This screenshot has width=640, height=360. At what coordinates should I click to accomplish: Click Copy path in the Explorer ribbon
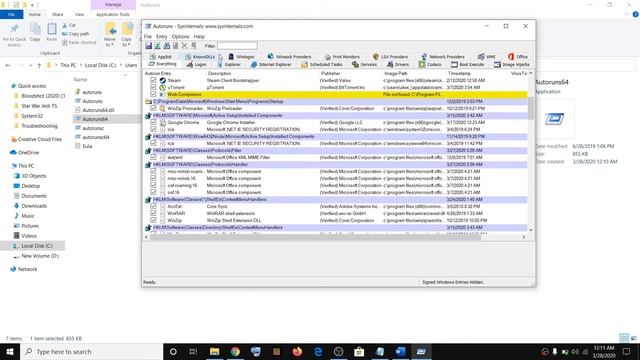point(76,34)
